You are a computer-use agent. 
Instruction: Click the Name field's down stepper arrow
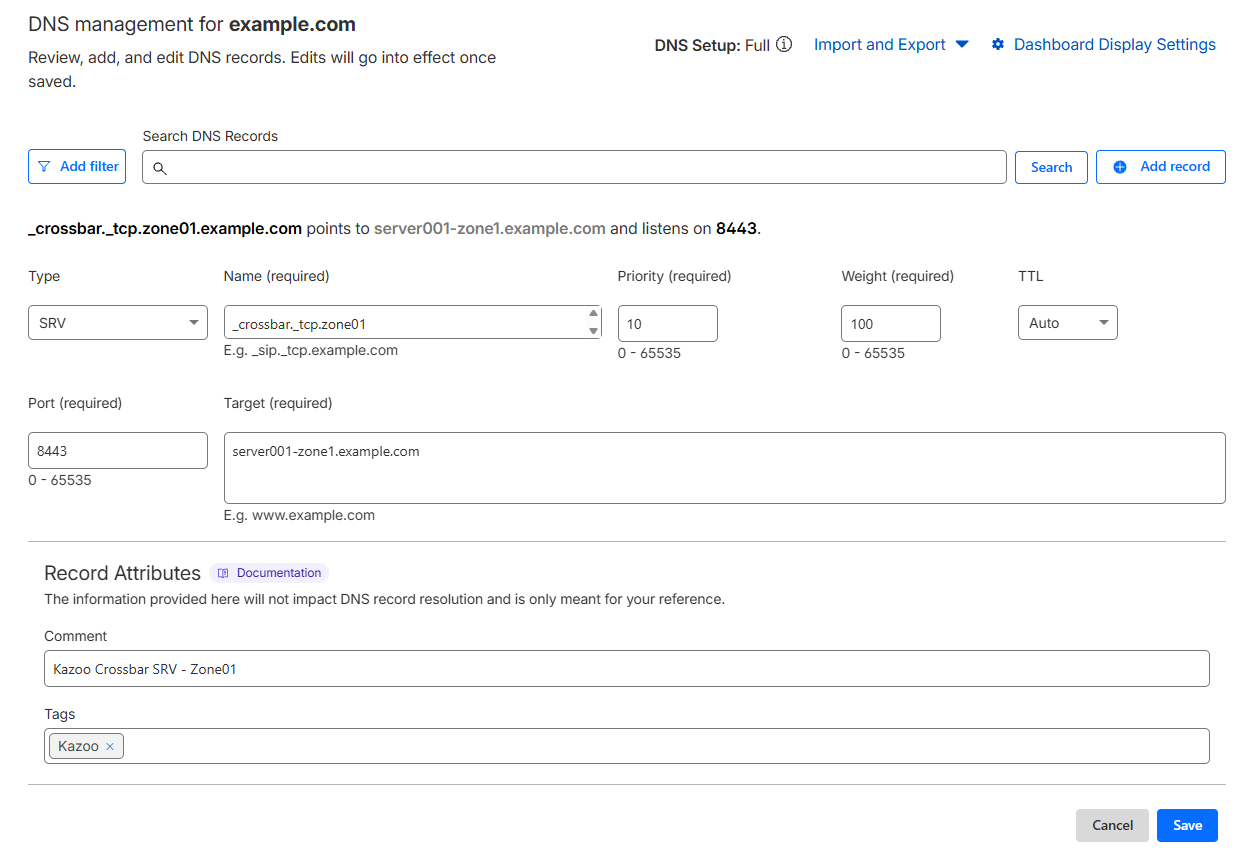pyautogui.click(x=595, y=333)
